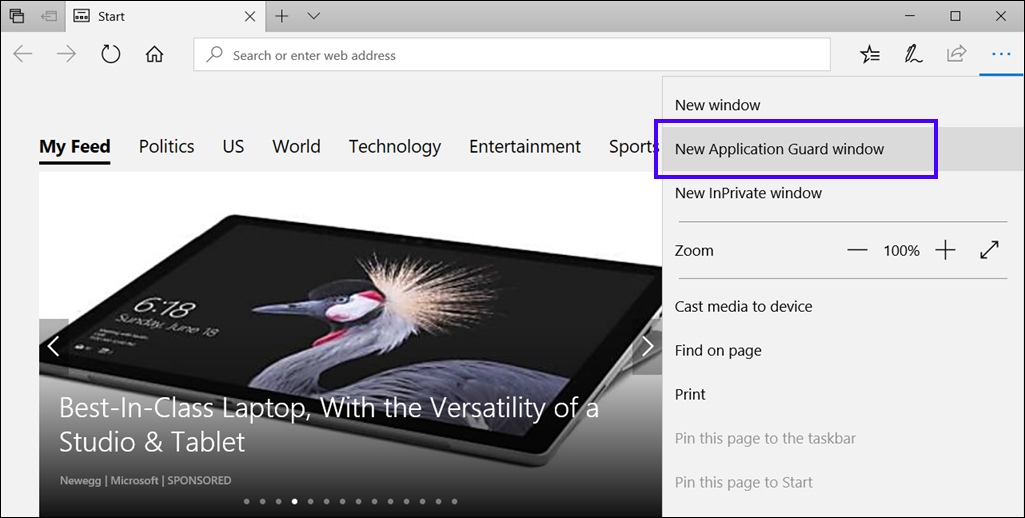Open the US news tab
Image resolution: width=1025 pixels, height=518 pixels.
click(x=233, y=147)
